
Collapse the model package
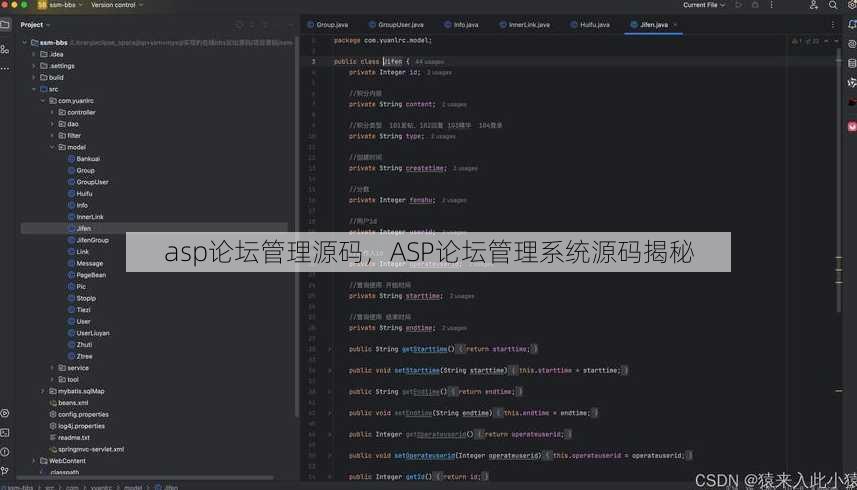tap(52, 147)
